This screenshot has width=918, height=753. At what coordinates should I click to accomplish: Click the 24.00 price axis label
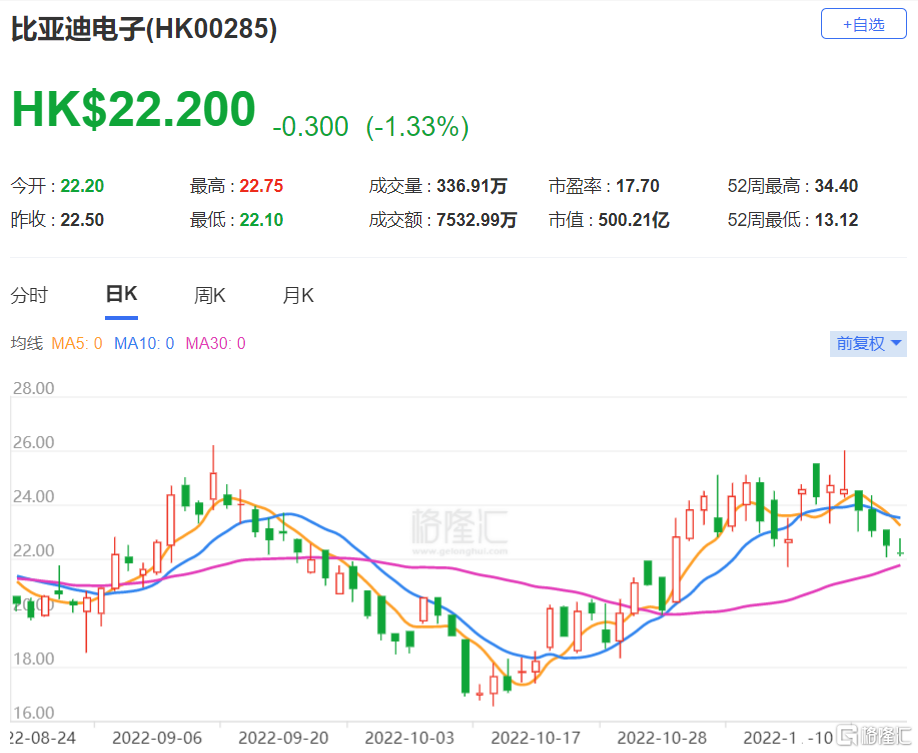click(33, 497)
